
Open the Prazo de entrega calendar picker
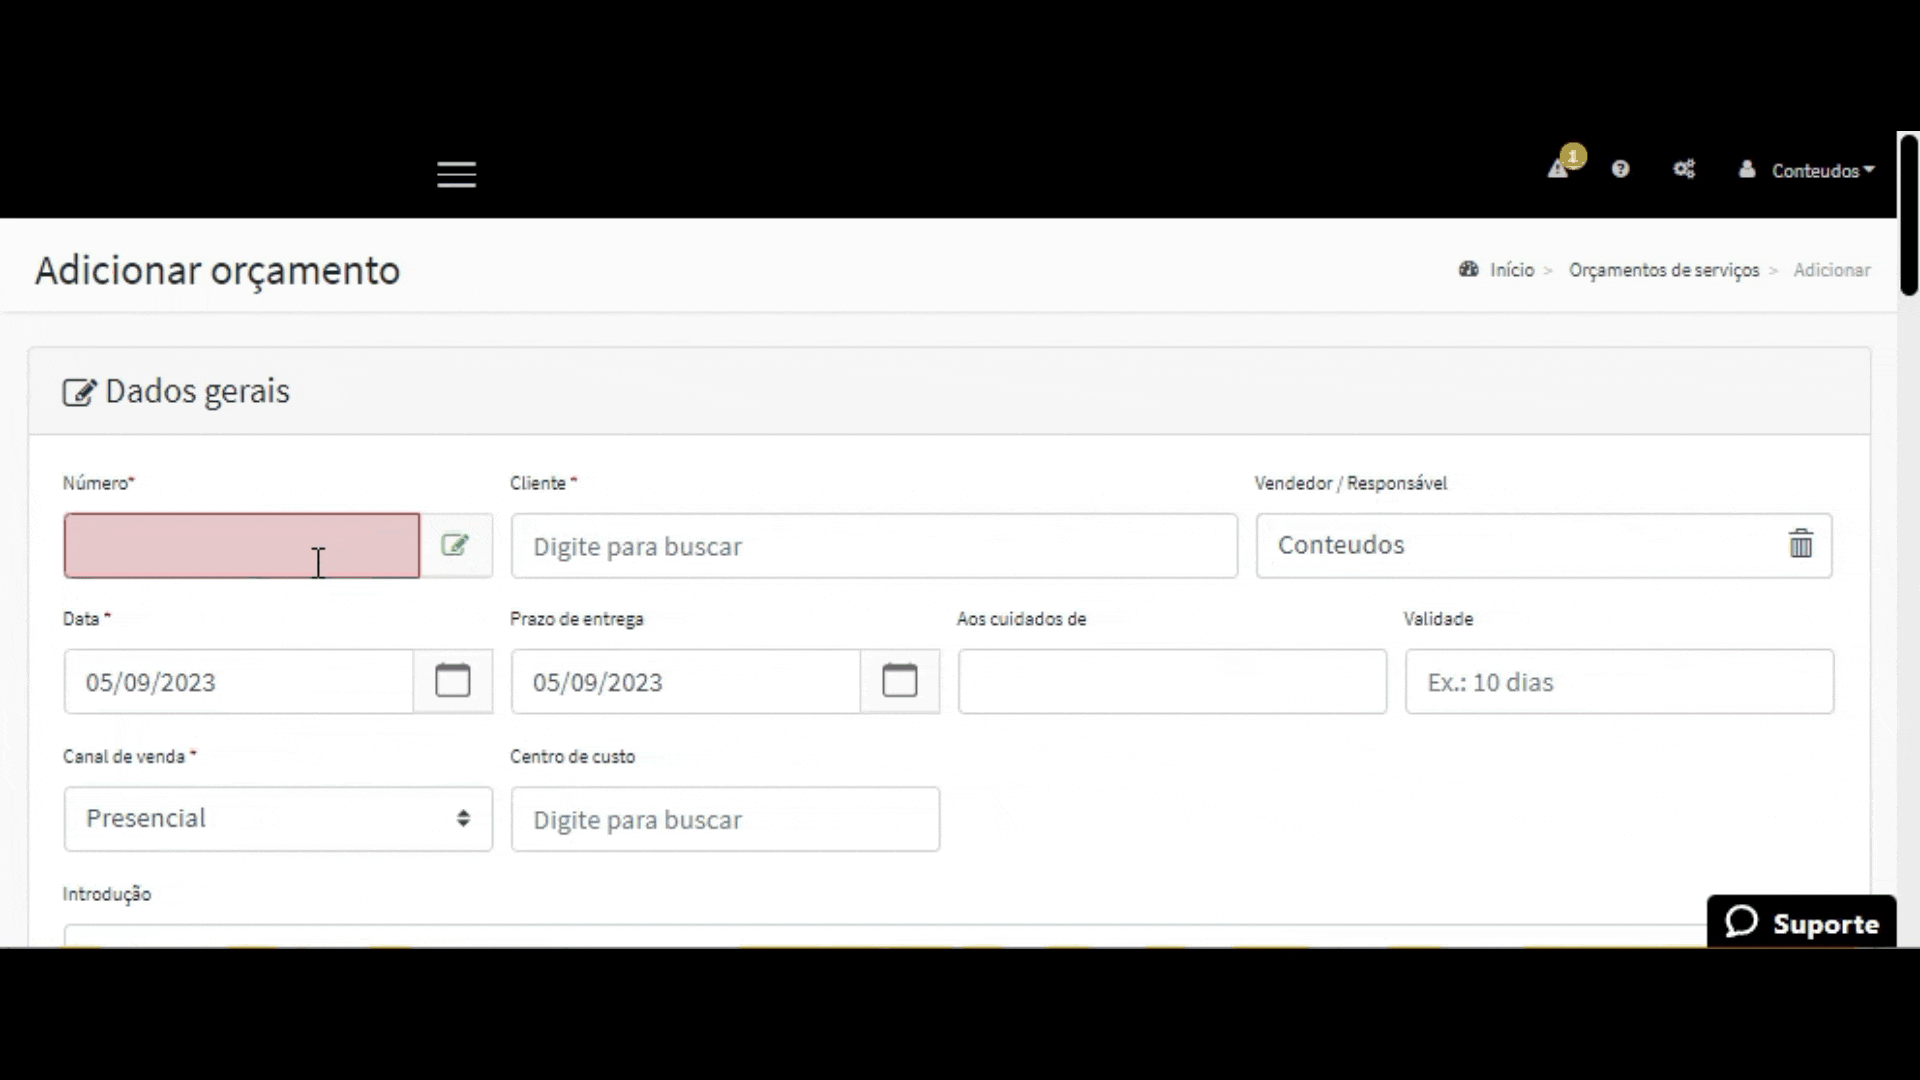(899, 681)
